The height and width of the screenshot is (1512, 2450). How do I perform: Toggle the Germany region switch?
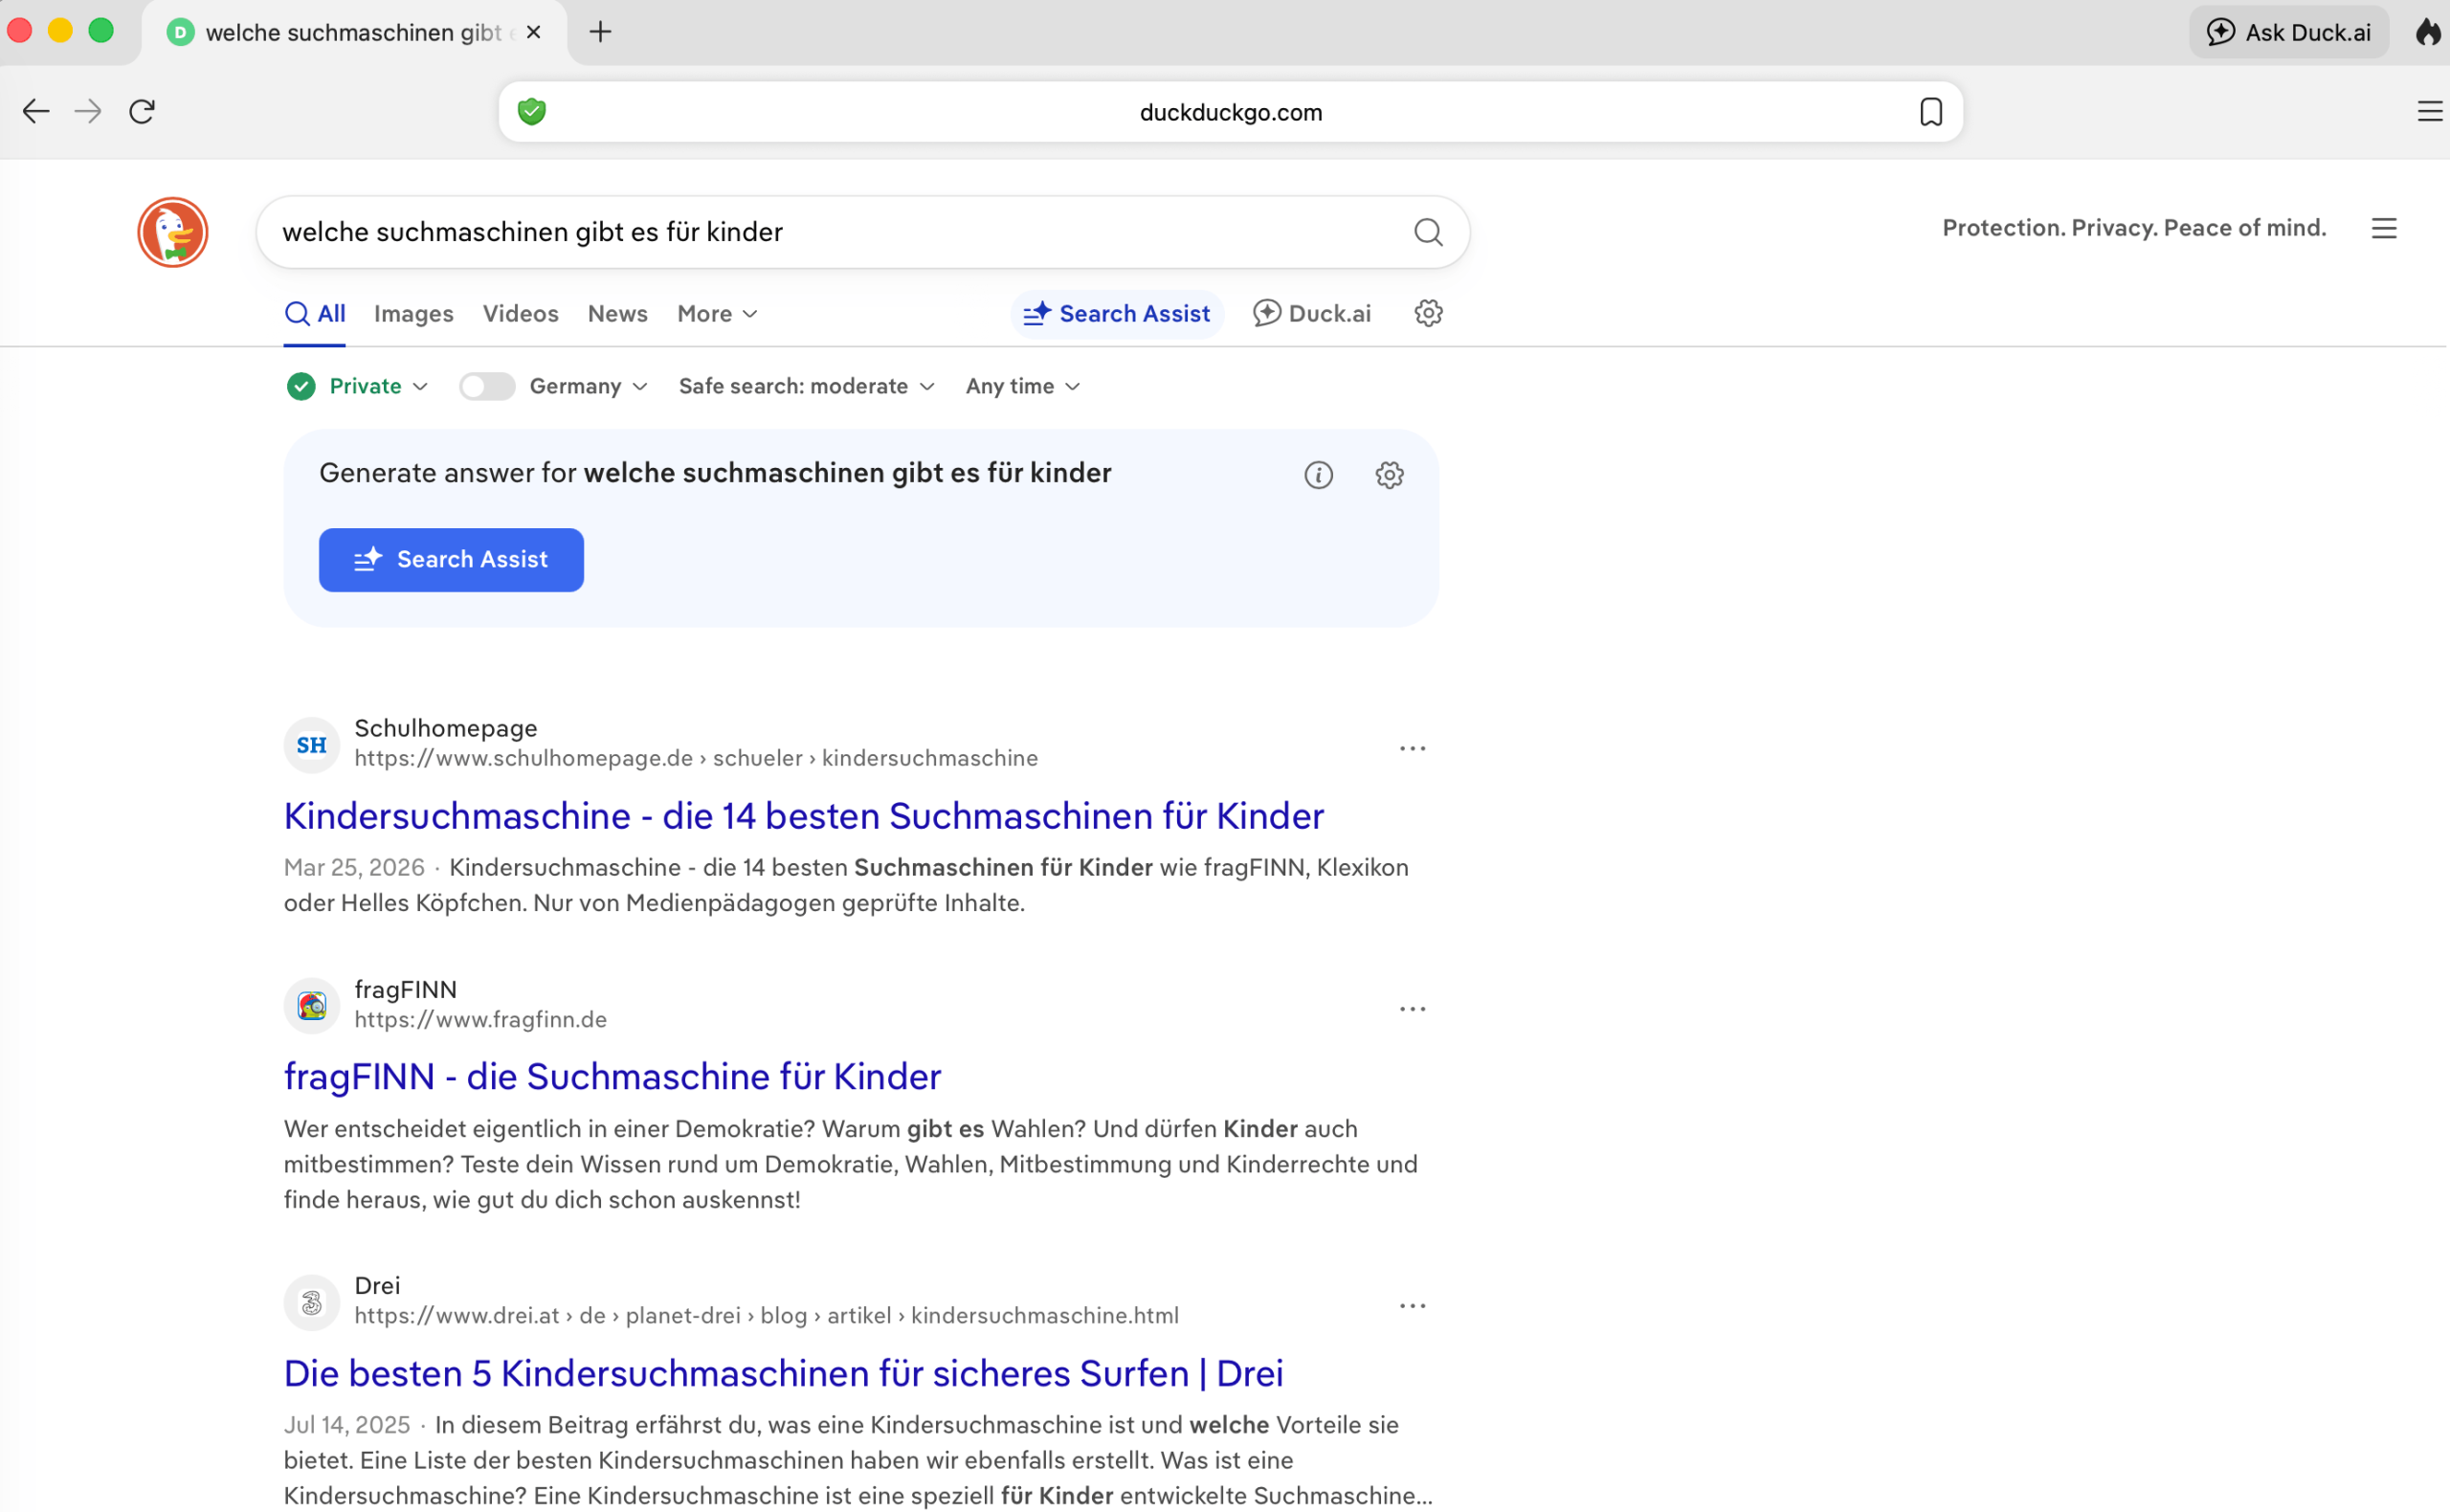point(487,386)
